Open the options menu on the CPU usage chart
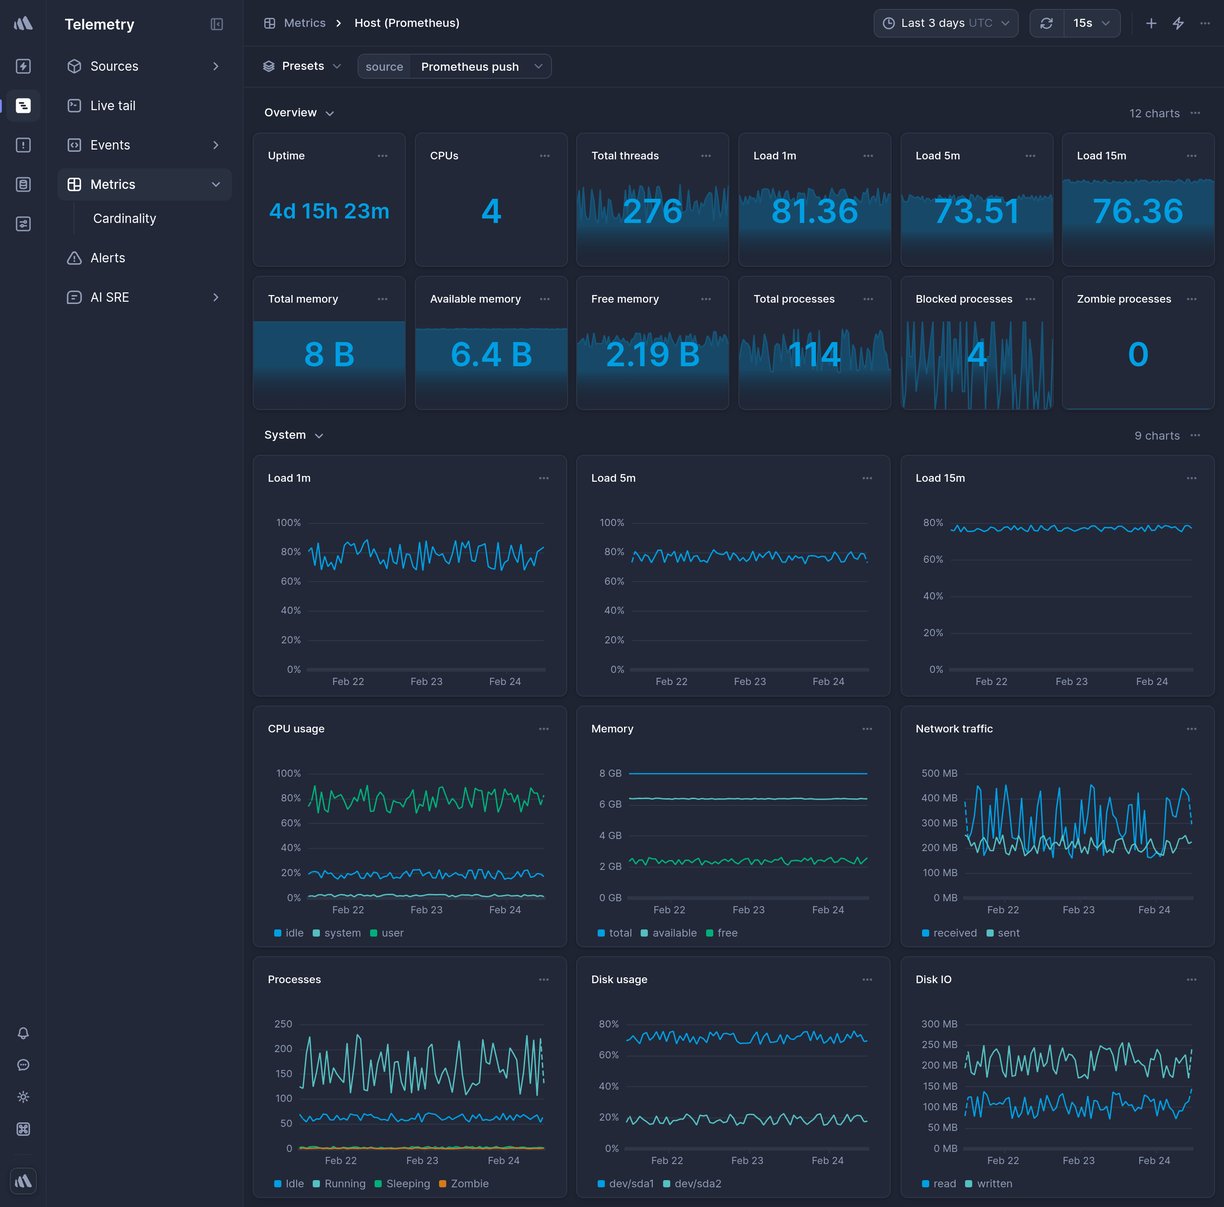Viewport: 1224px width, 1207px height. (x=544, y=729)
